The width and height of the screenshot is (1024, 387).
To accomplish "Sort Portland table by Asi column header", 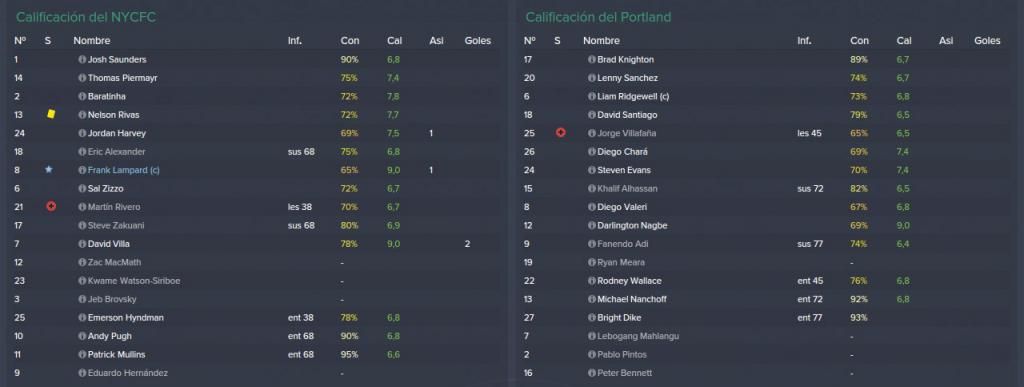I will (946, 40).
